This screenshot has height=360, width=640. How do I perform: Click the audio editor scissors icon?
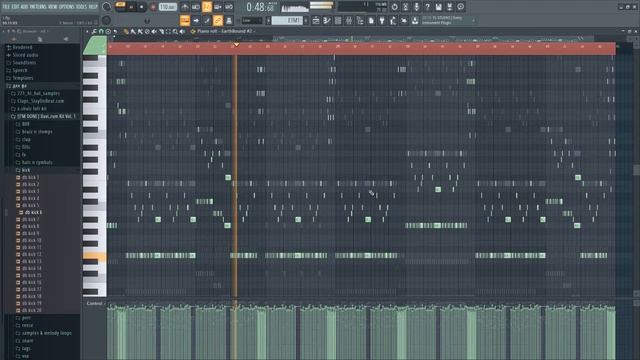click(405, 7)
